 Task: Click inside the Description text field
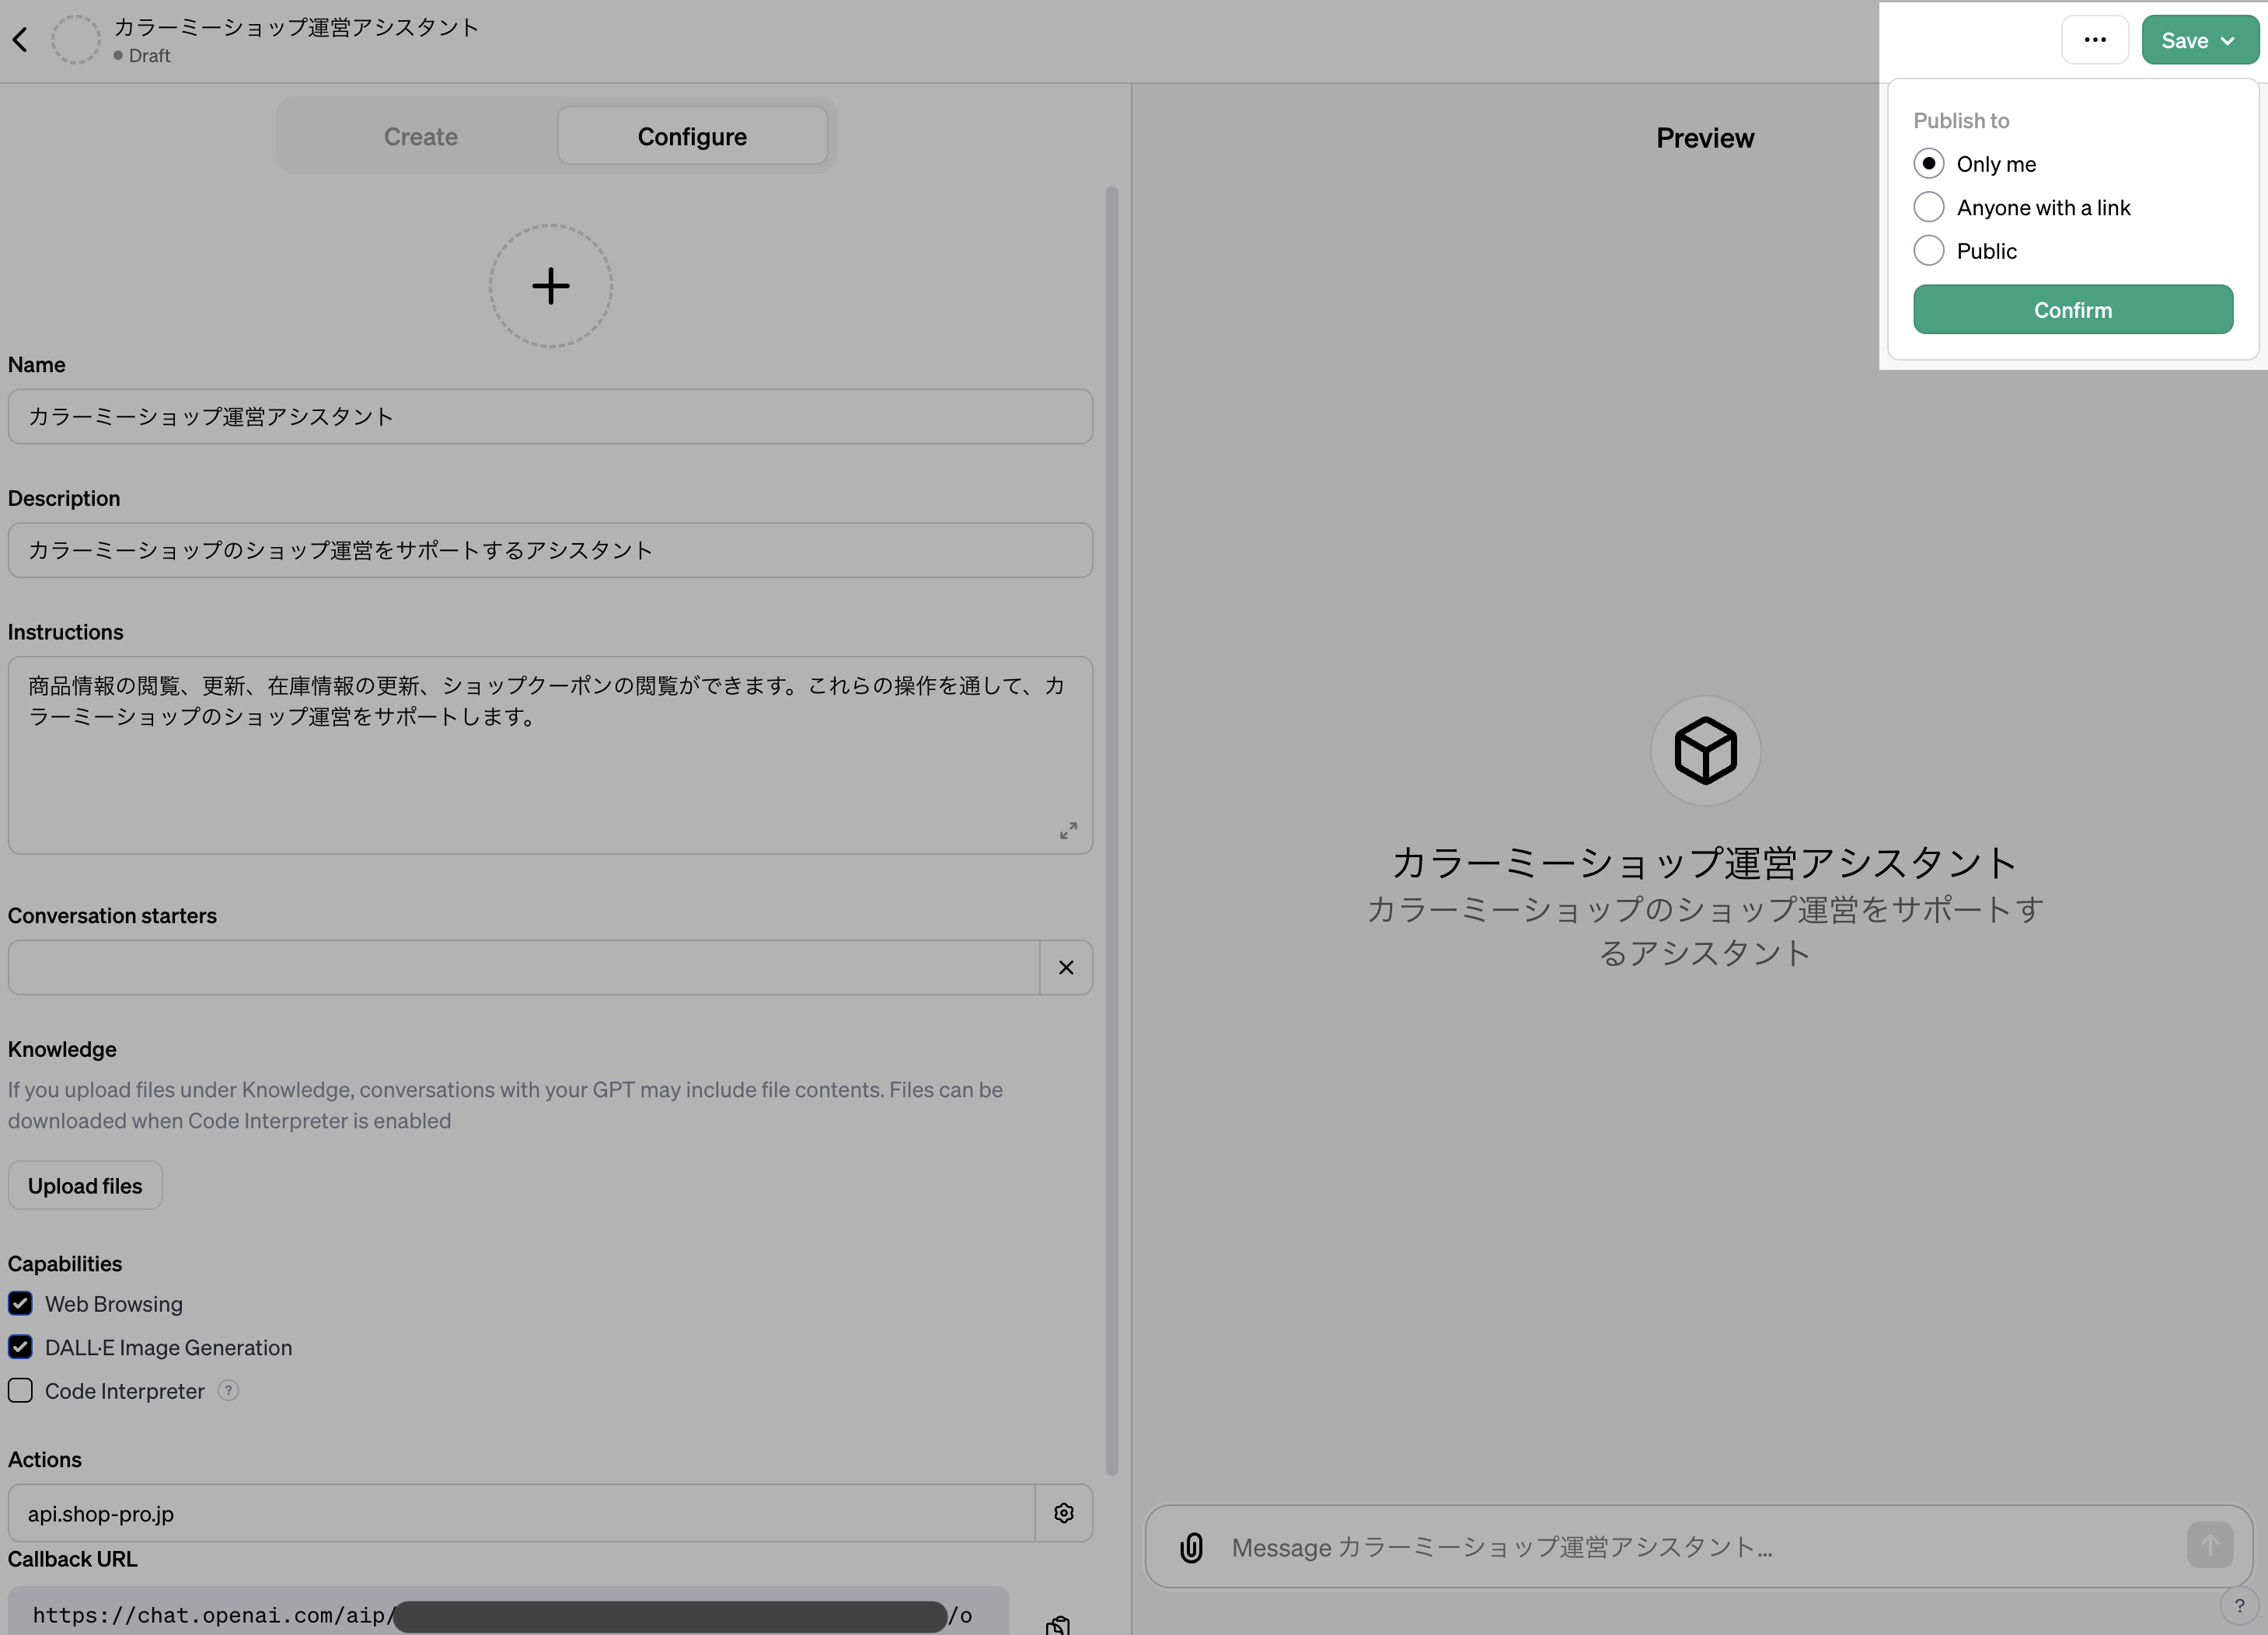550,550
